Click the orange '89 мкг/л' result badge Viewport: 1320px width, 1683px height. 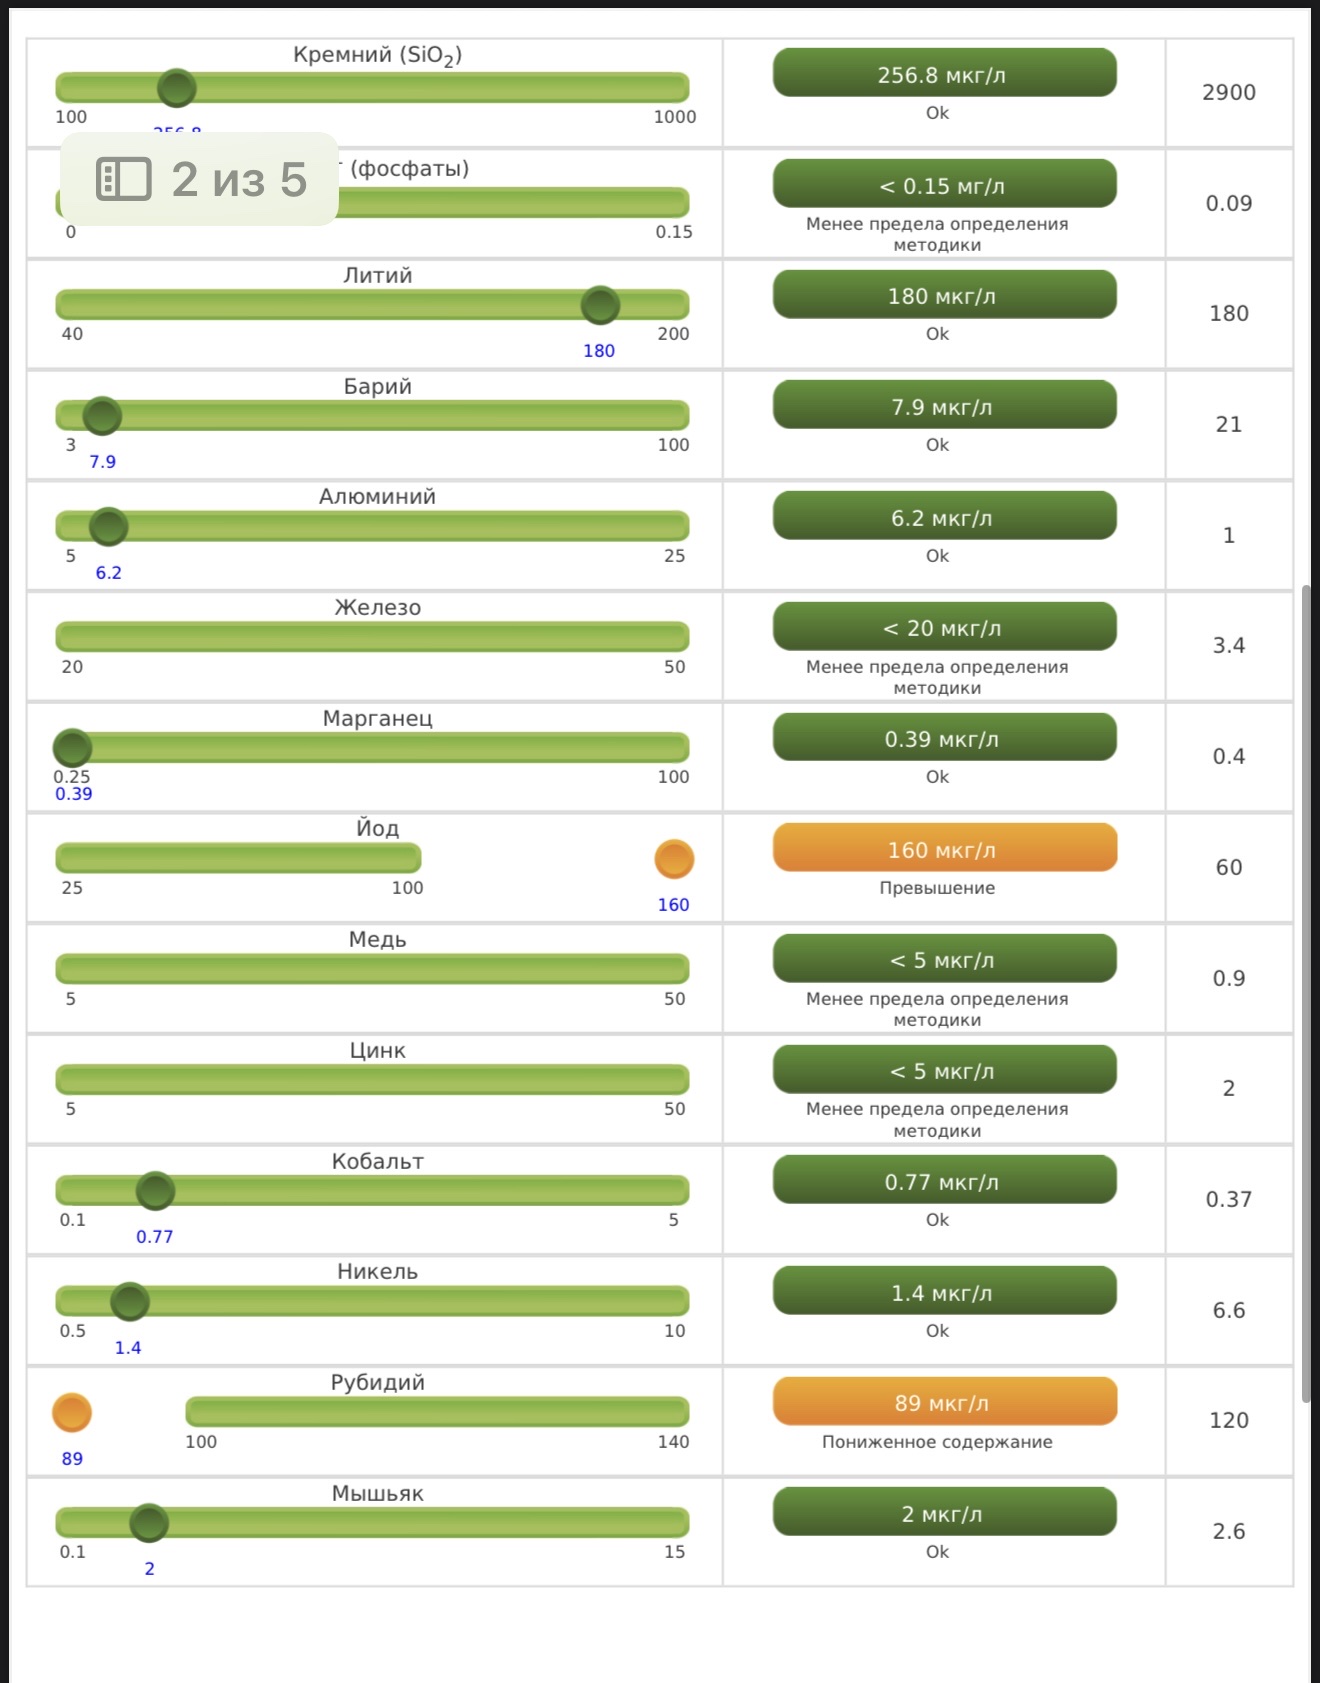944,1402
